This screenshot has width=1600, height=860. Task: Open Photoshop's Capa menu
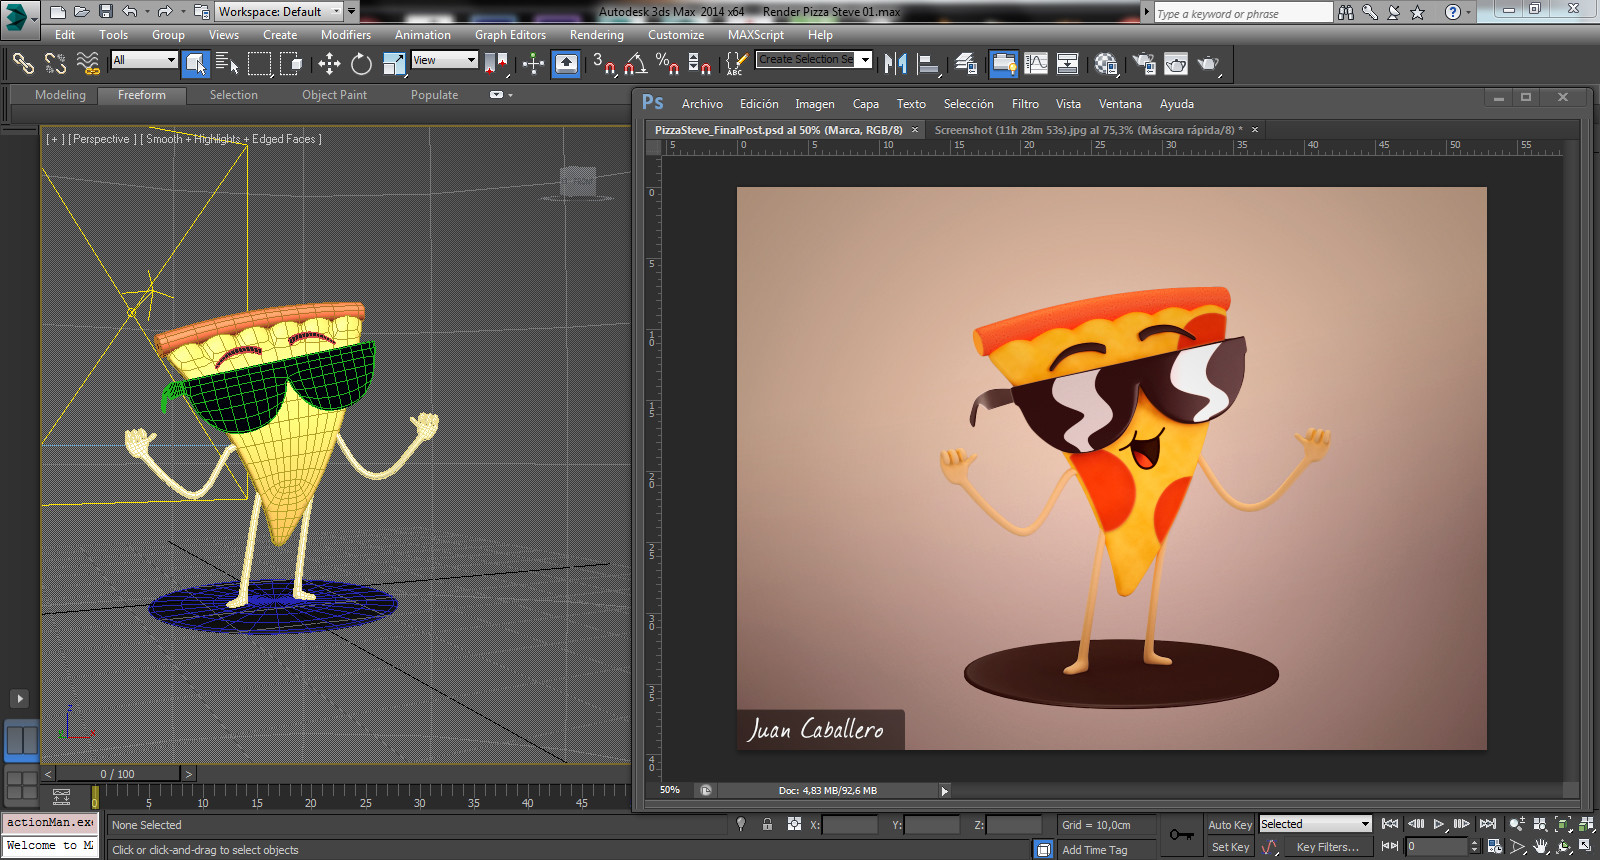pyautogui.click(x=866, y=104)
